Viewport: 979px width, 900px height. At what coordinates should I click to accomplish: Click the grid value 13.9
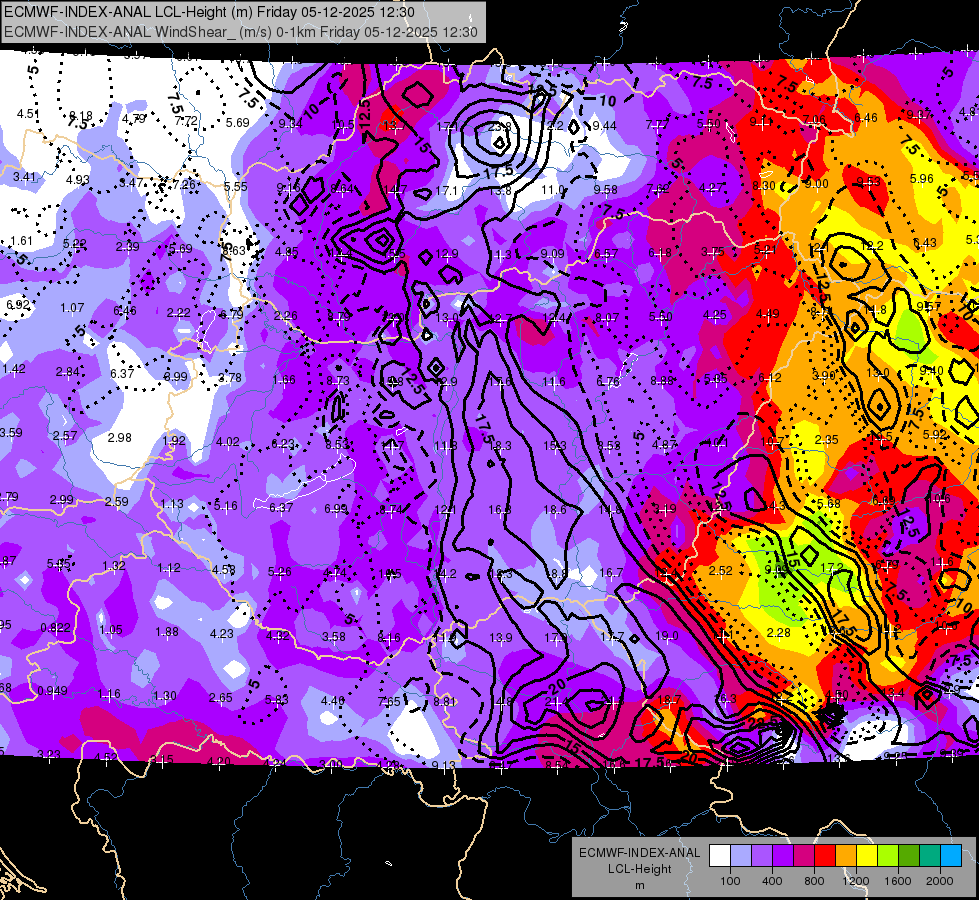501,638
